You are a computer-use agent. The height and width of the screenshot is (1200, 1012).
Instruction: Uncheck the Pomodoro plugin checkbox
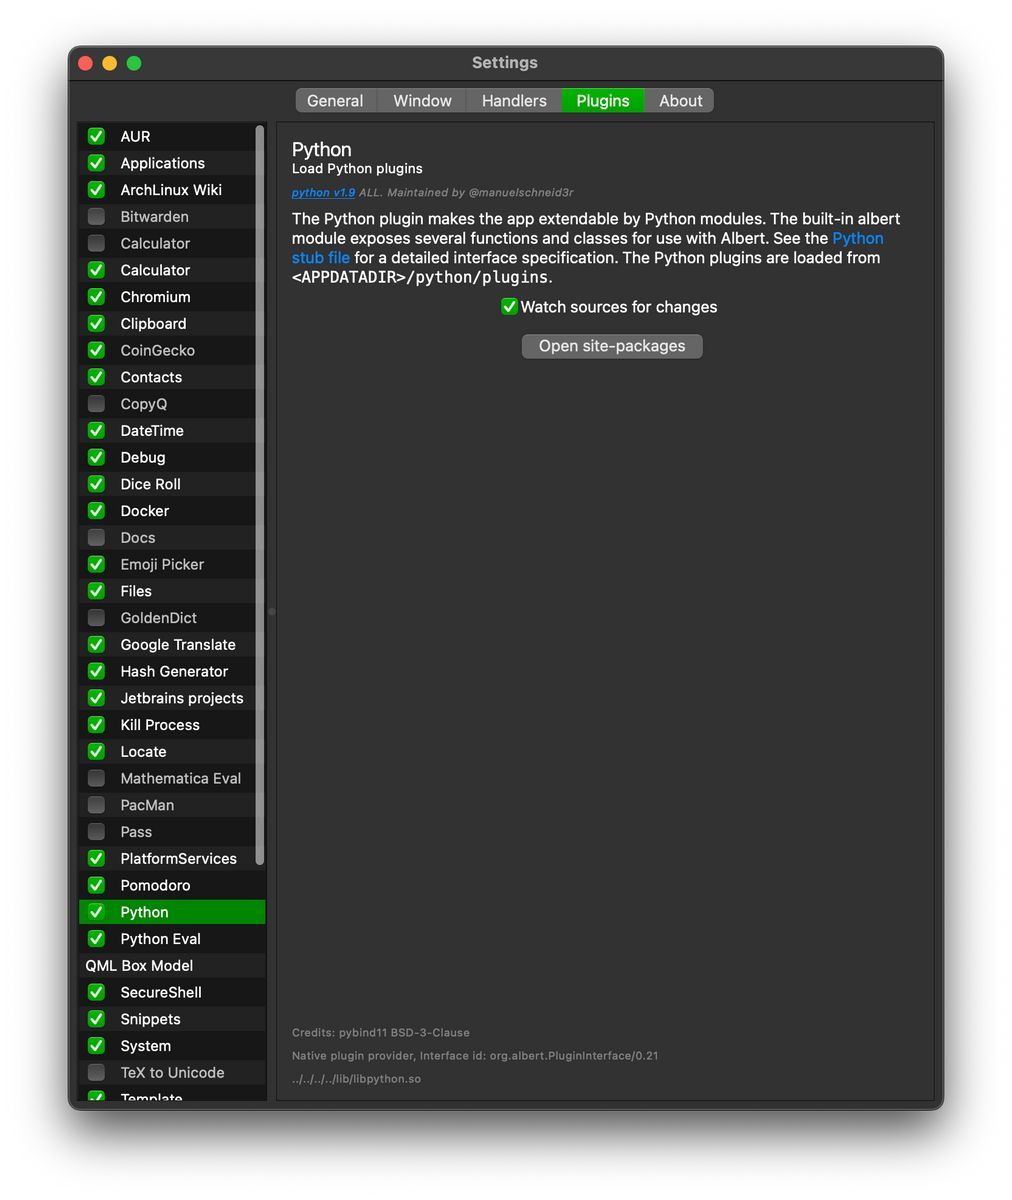pyautogui.click(x=97, y=885)
